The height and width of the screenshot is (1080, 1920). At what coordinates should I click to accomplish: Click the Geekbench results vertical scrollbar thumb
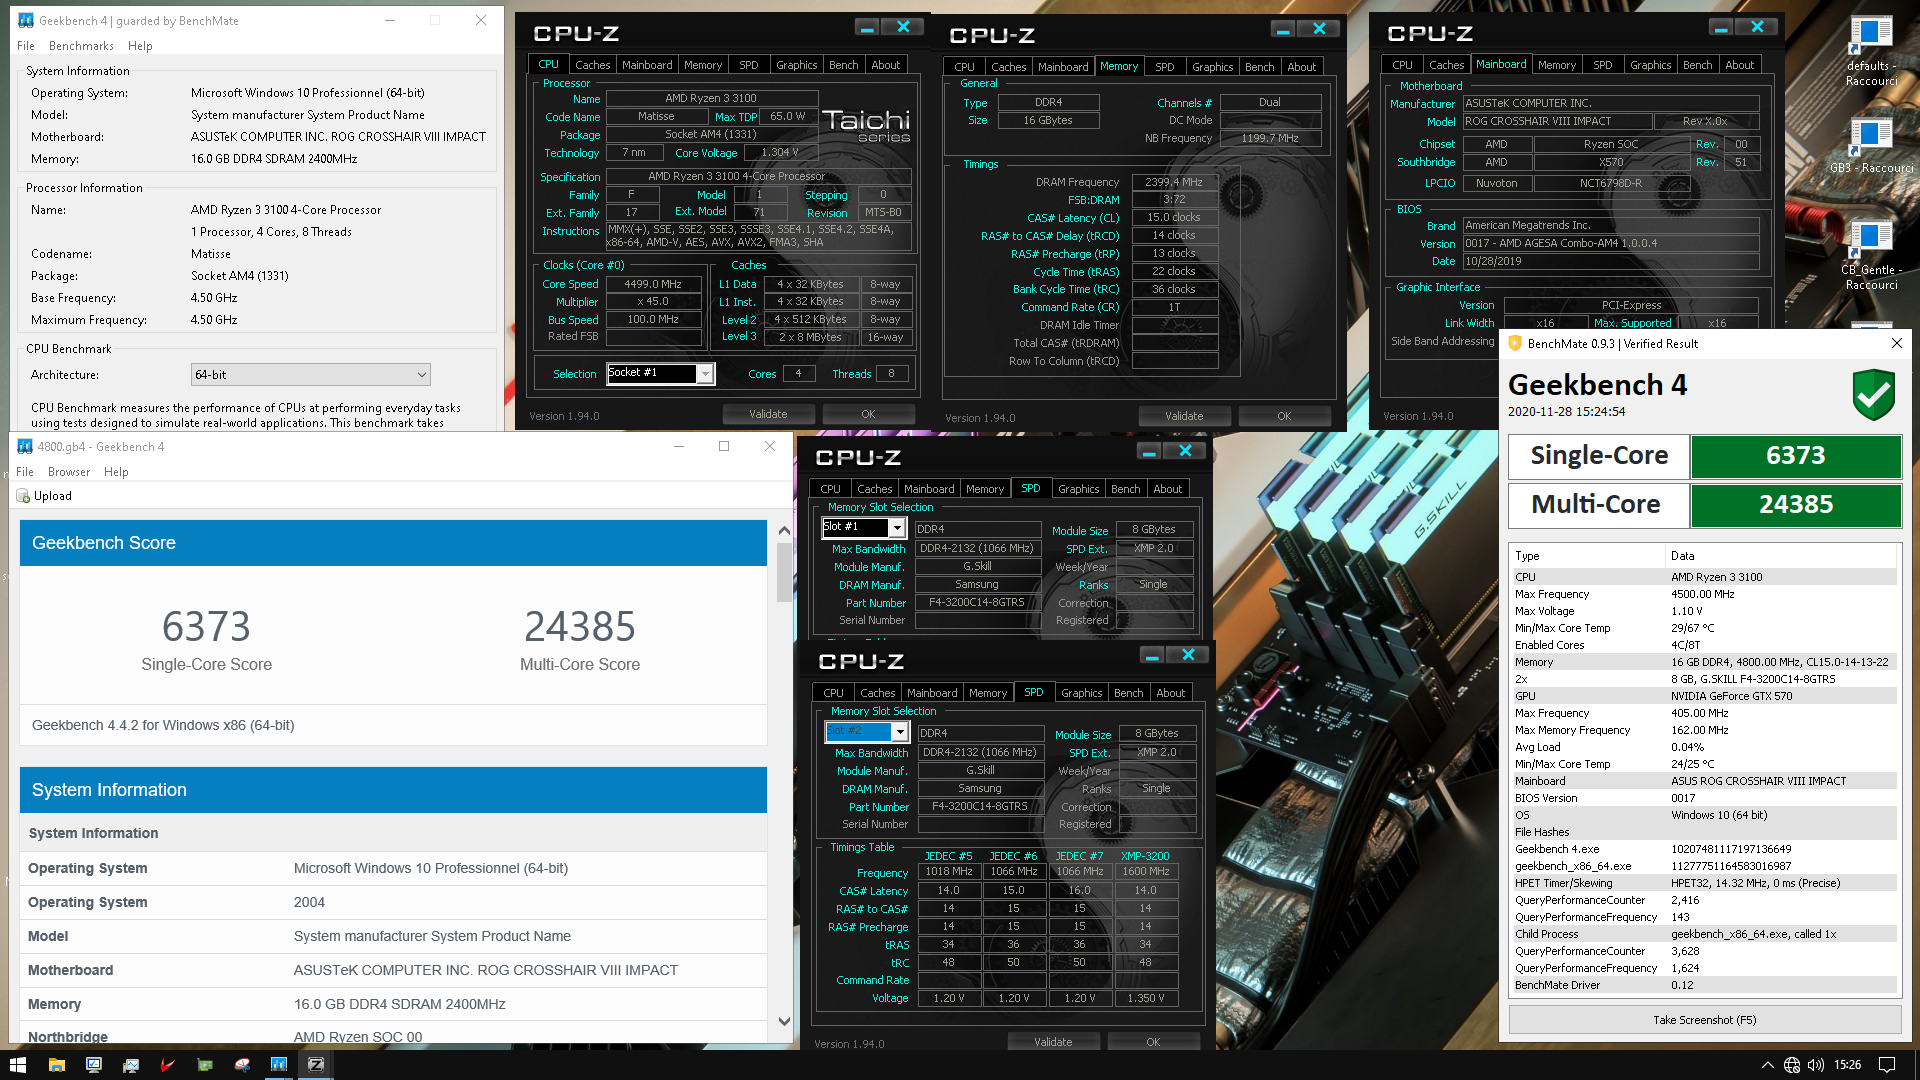click(784, 572)
